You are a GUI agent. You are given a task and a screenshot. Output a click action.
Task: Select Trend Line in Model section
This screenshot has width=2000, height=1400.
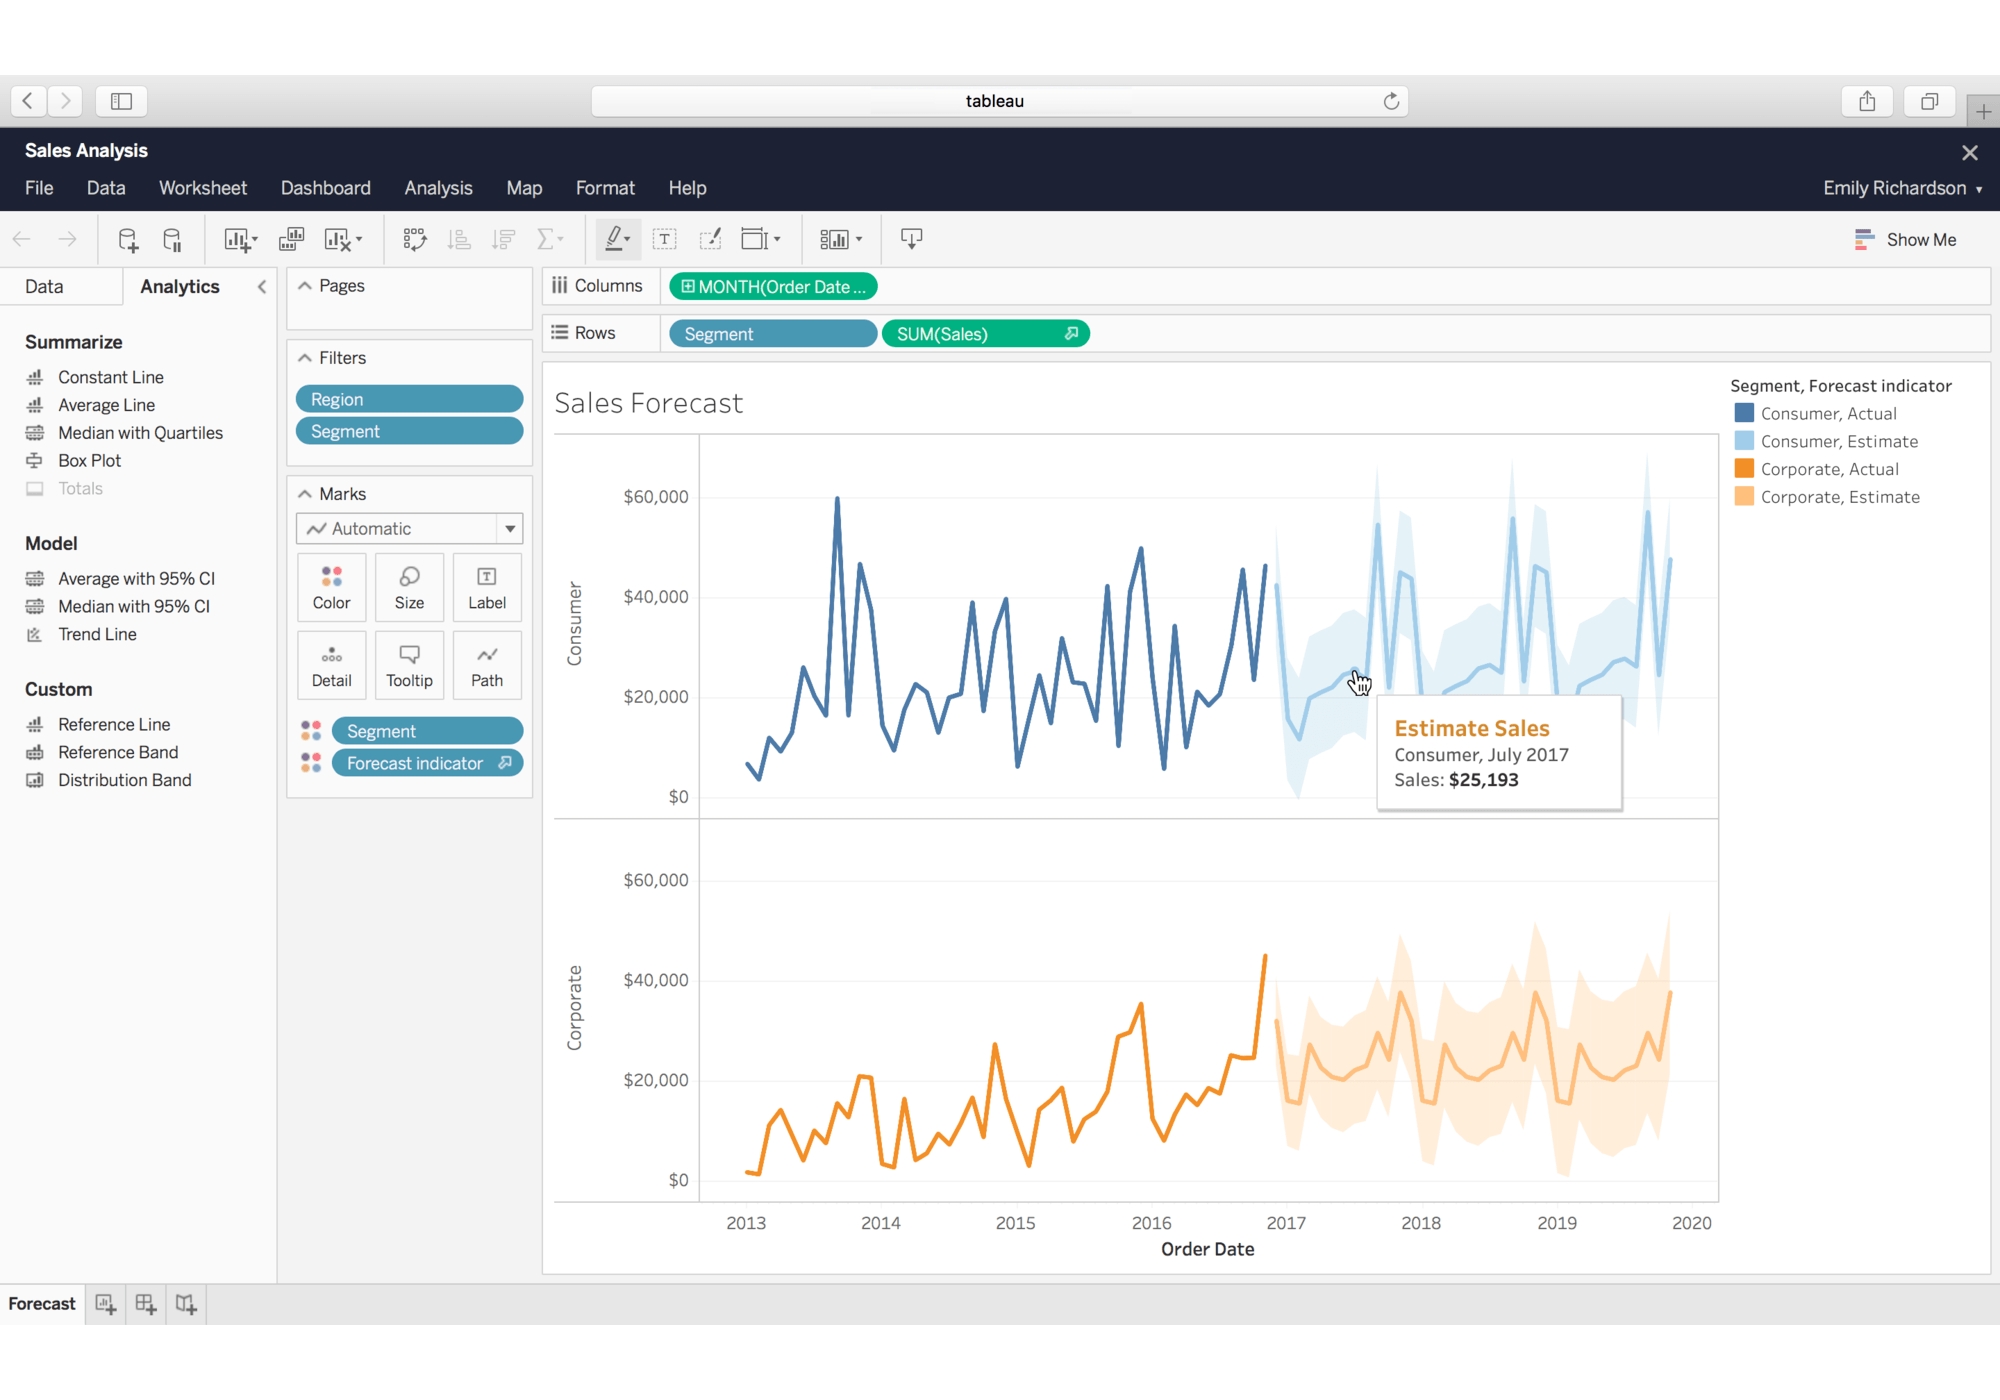point(97,634)
